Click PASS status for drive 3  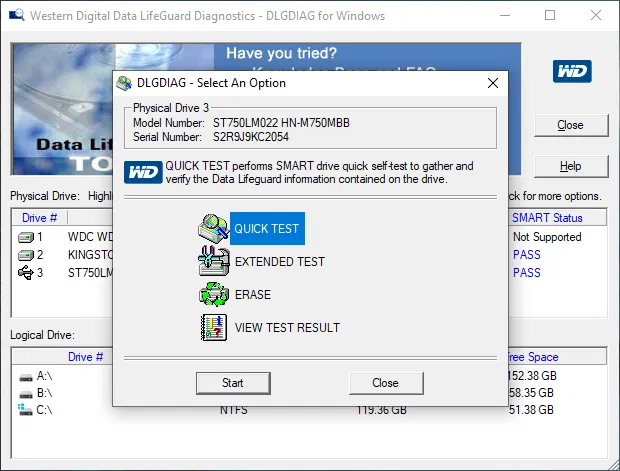tap(527, 272)
